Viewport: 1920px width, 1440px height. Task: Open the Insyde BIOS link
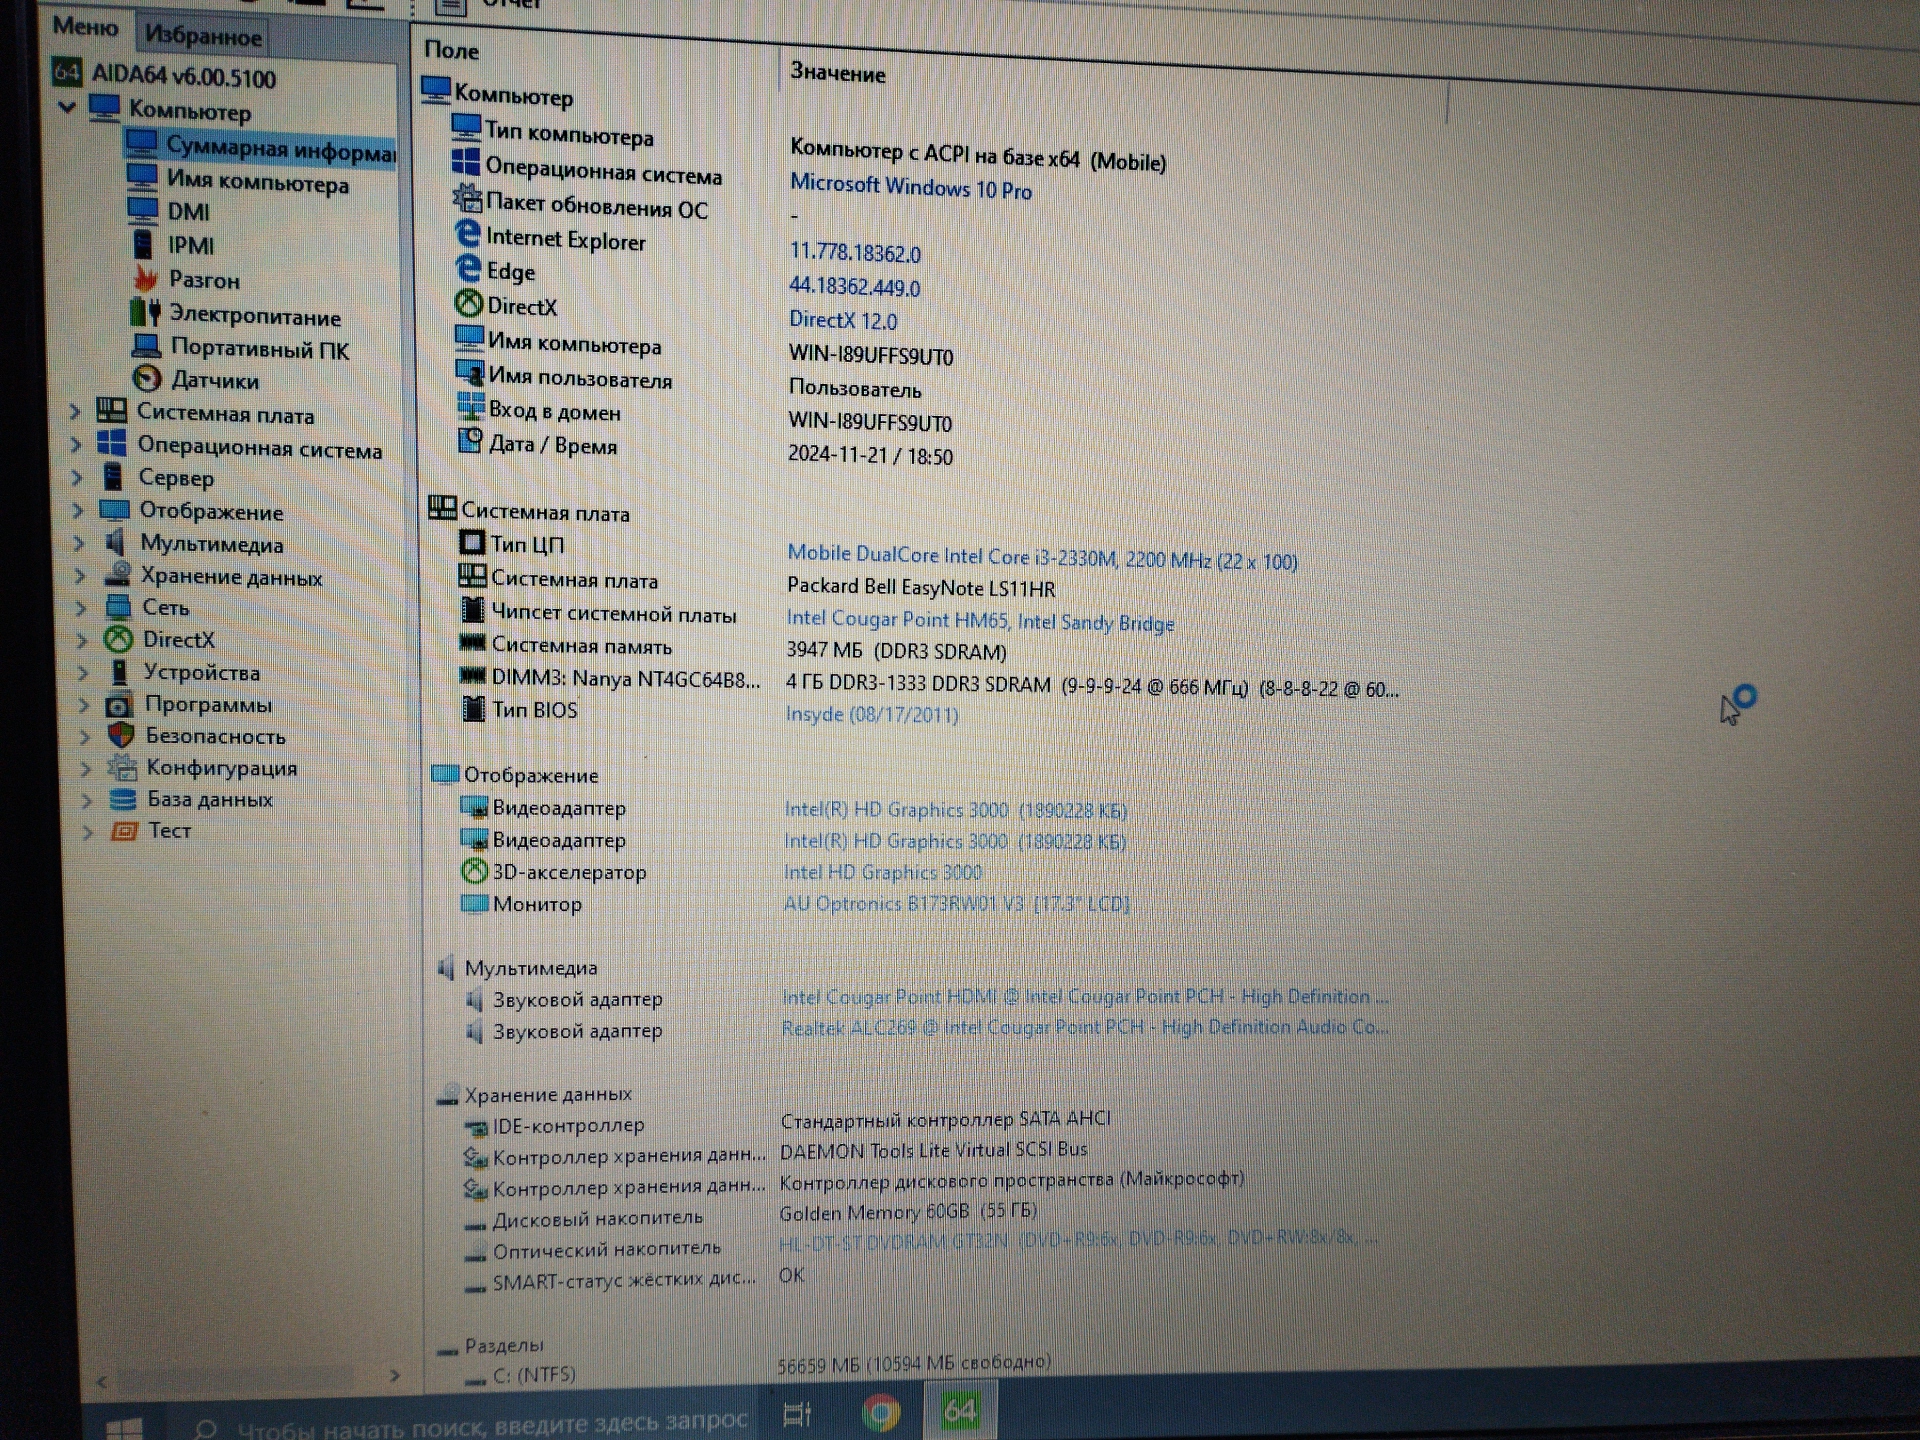(871, 714)
